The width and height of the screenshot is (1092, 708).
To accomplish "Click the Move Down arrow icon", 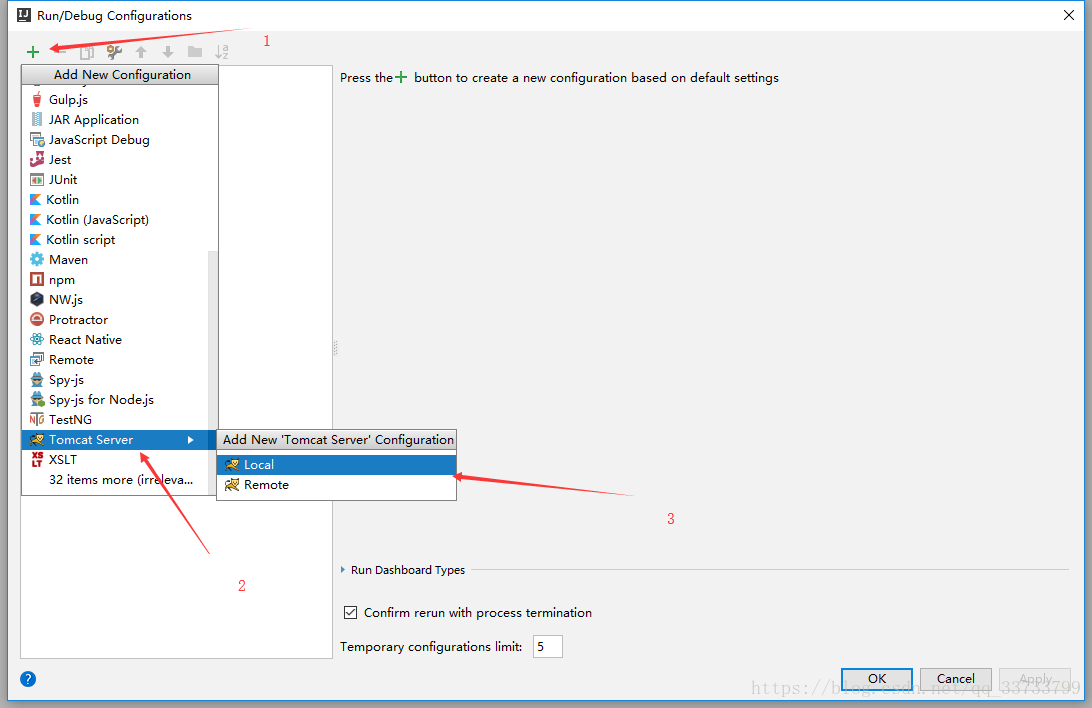I will pyautogui.click(x=168, y=52).
